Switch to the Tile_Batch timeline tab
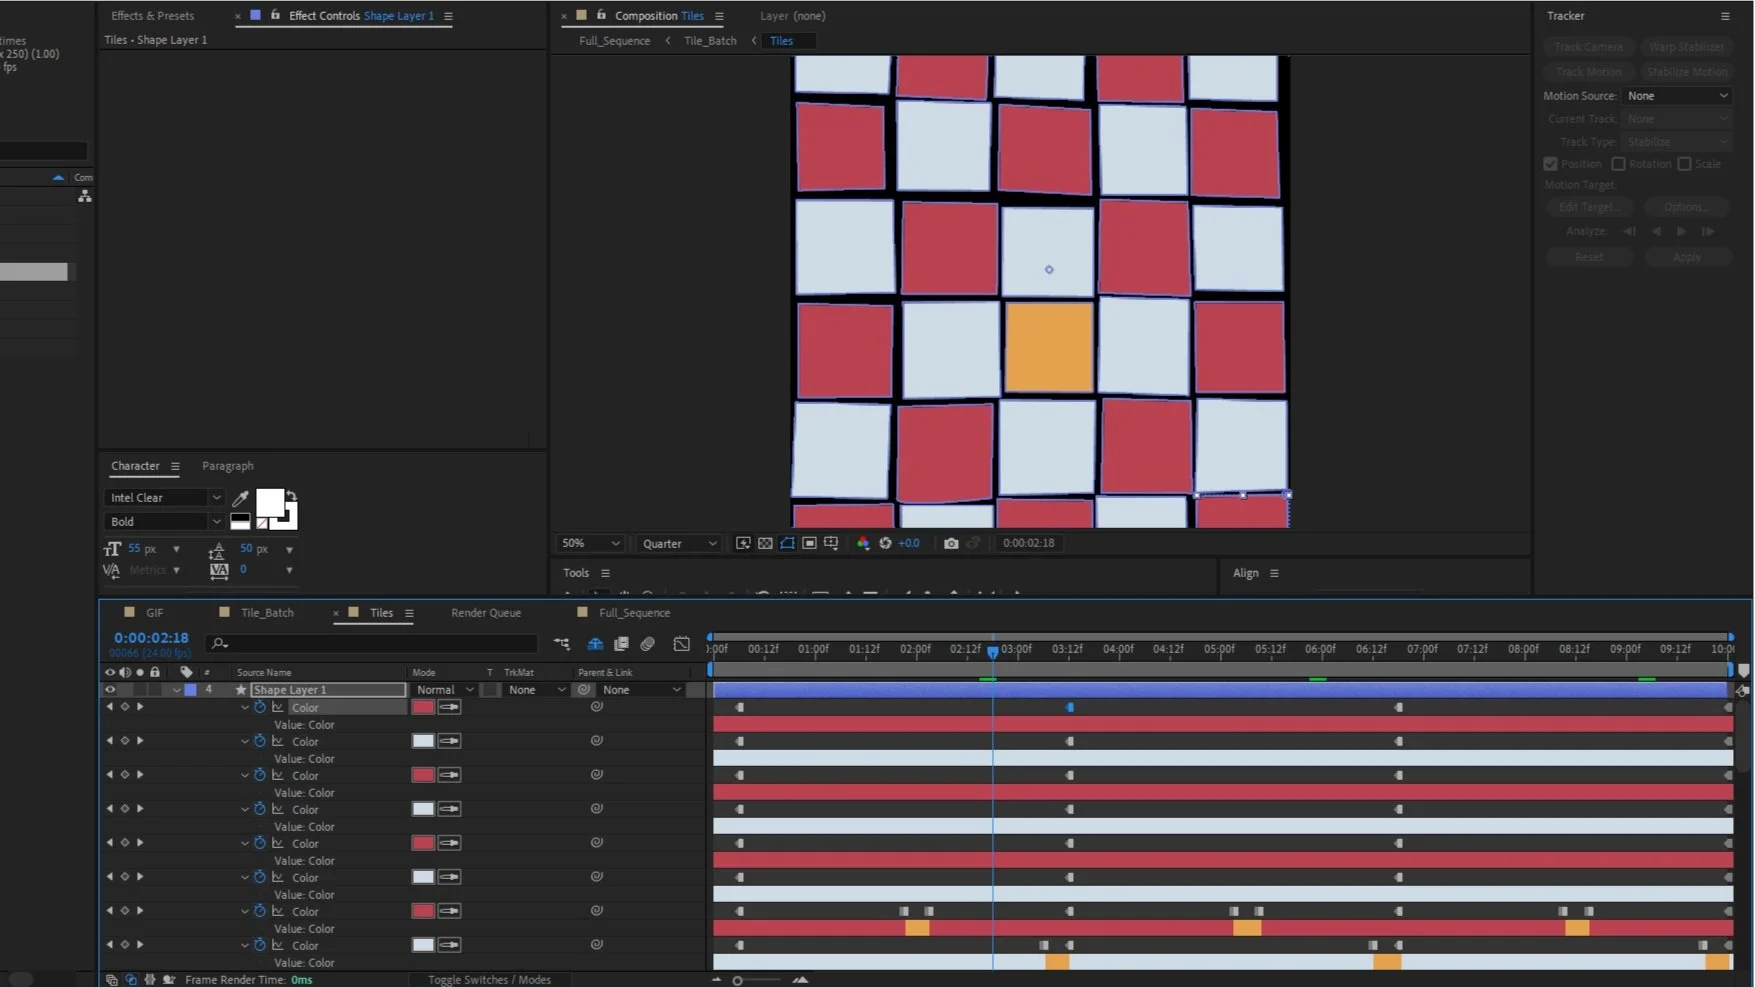Screen dimensions: 1755x987 coord(267,613)
